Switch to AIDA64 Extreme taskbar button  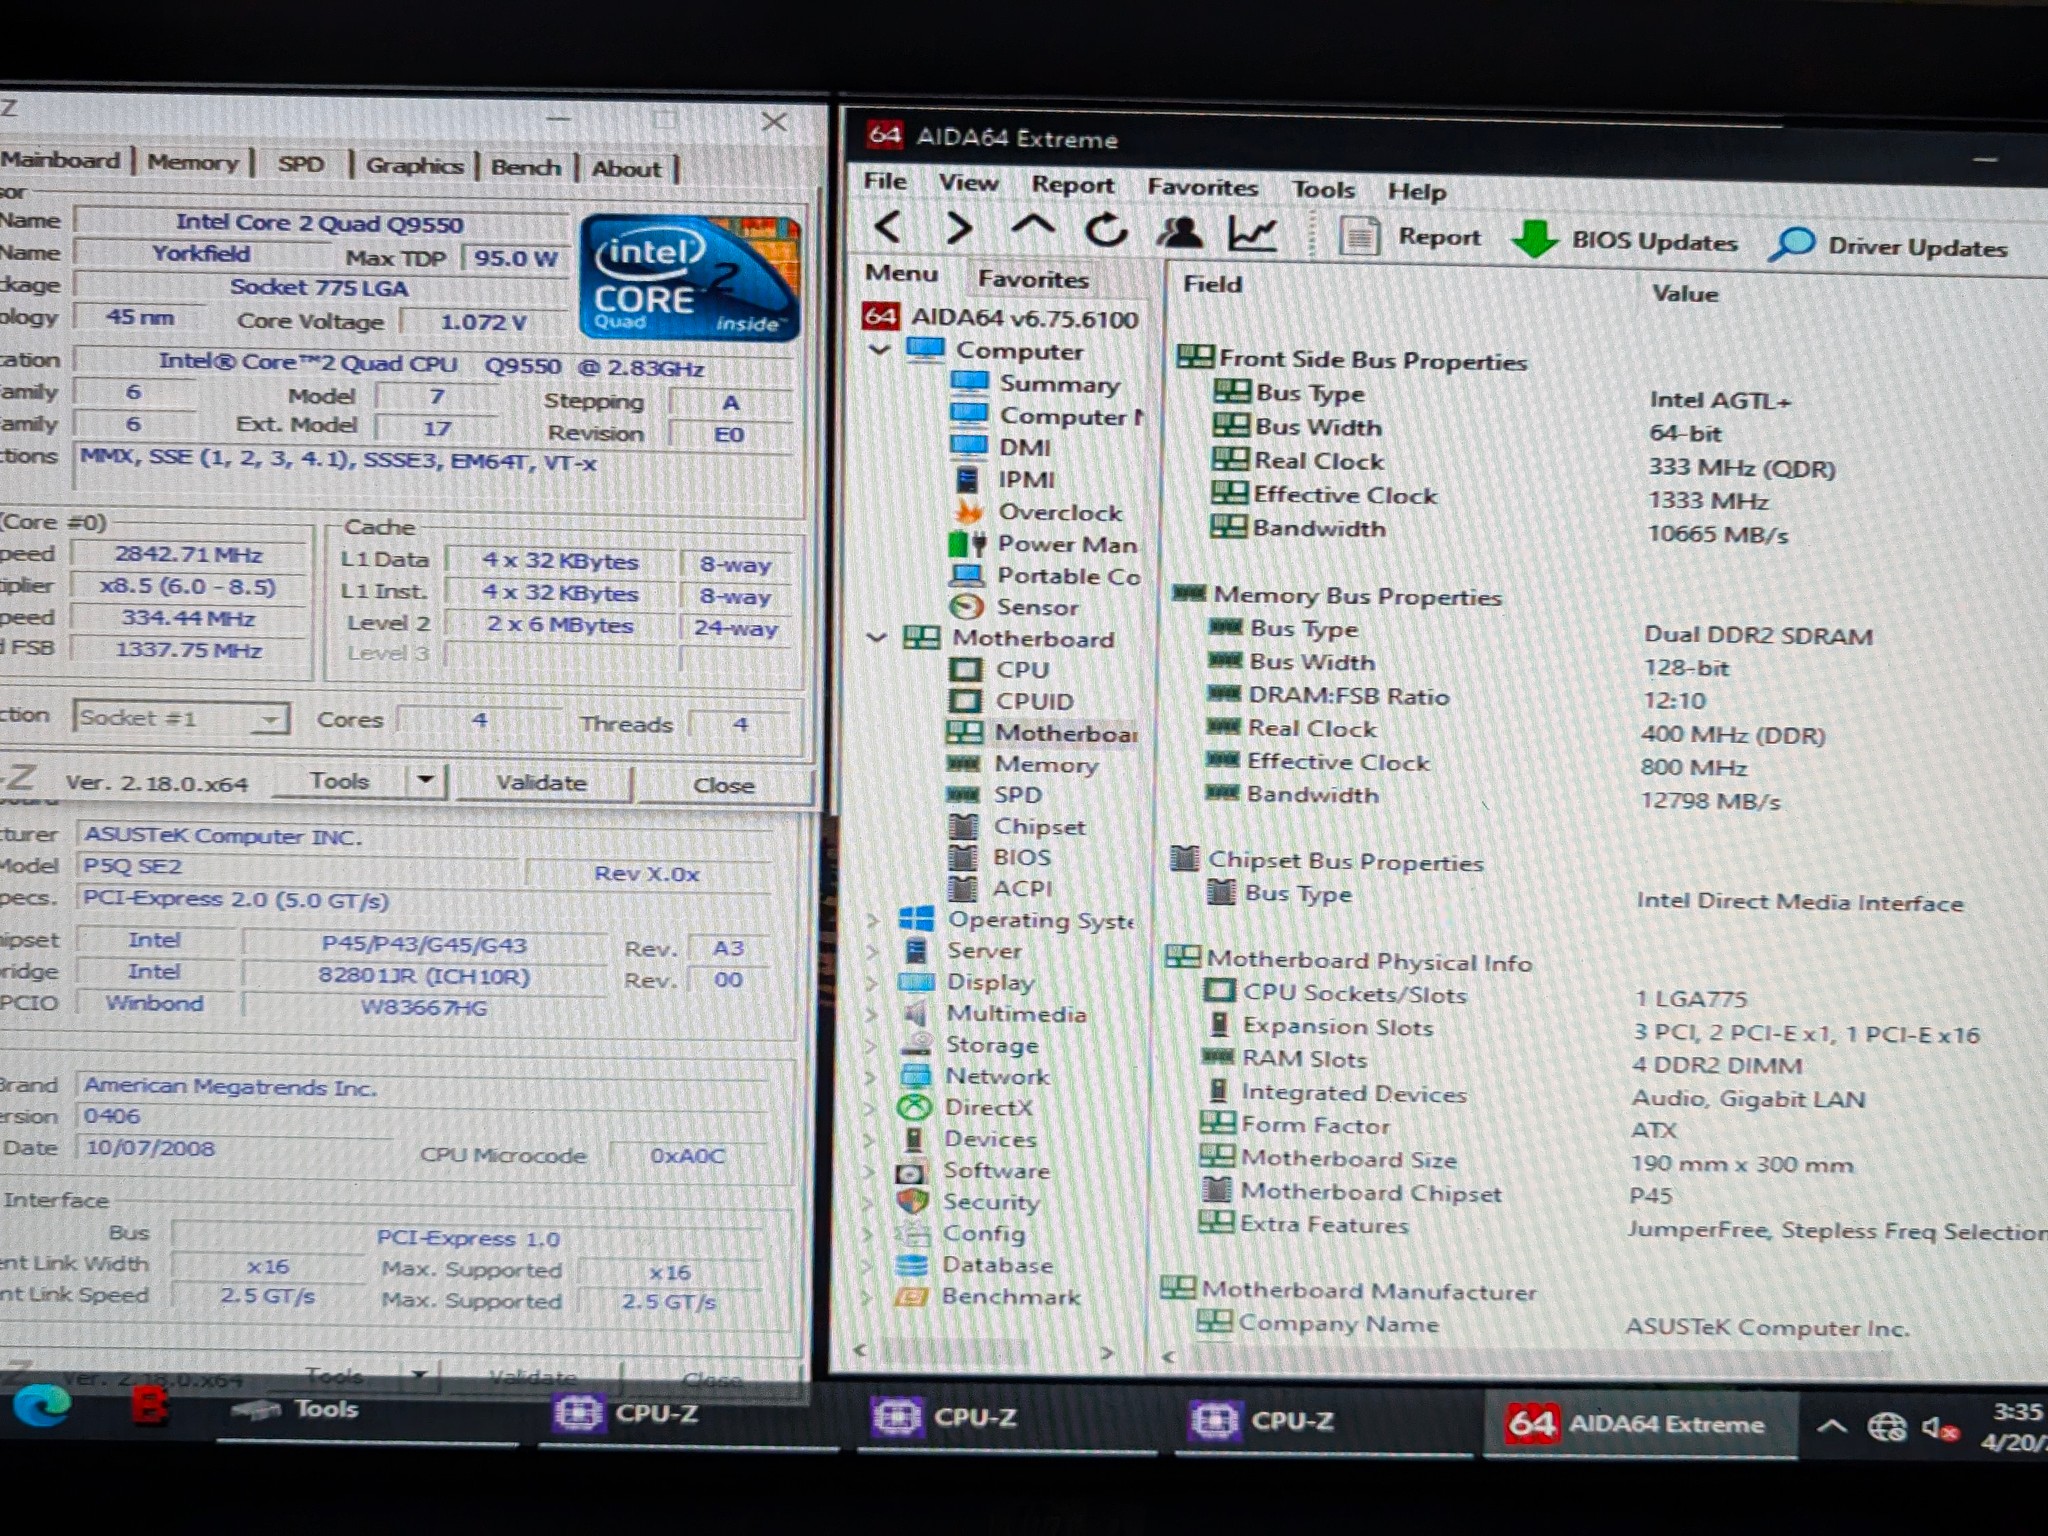(x=1638, y=1423)
